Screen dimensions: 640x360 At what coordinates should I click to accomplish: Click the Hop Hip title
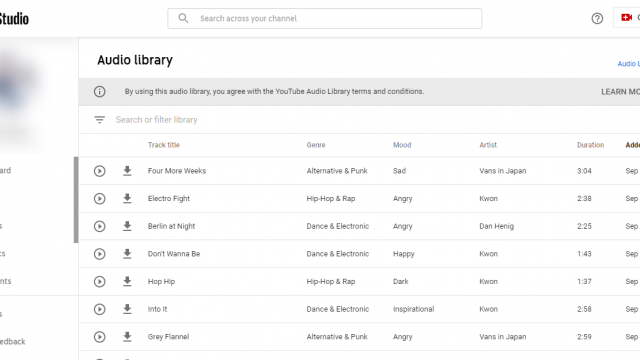tap(161, 282)
